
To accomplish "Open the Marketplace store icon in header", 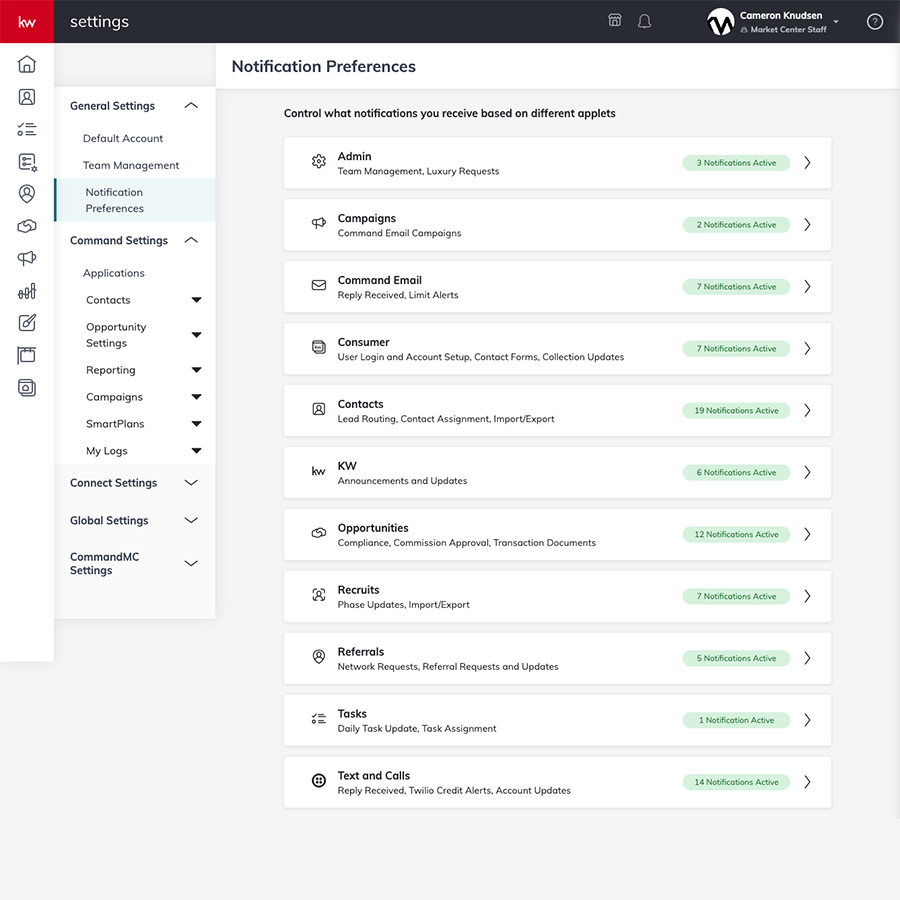I will [615, 21].
